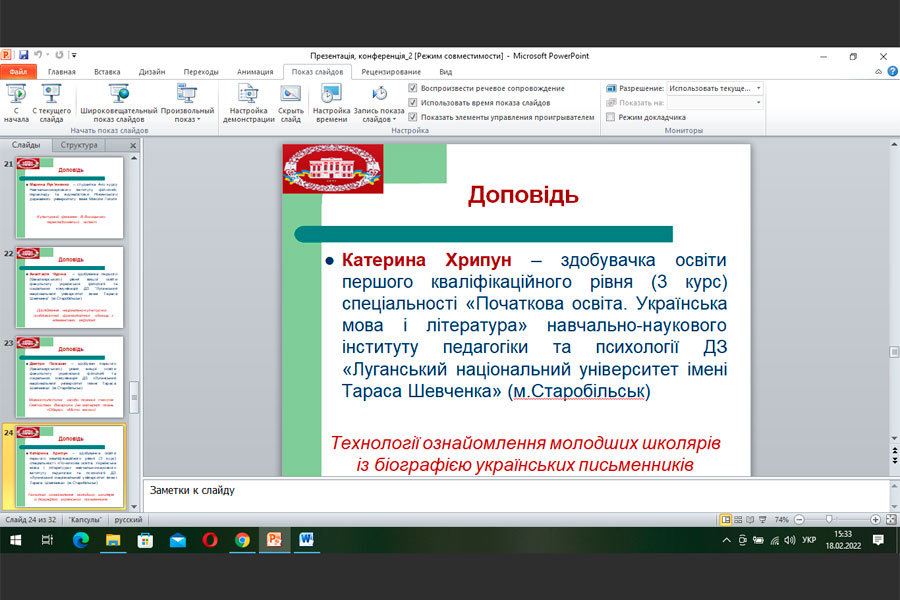900x600 pixels.
Task: Open the Файл menu button
Action: click(18, 72)
